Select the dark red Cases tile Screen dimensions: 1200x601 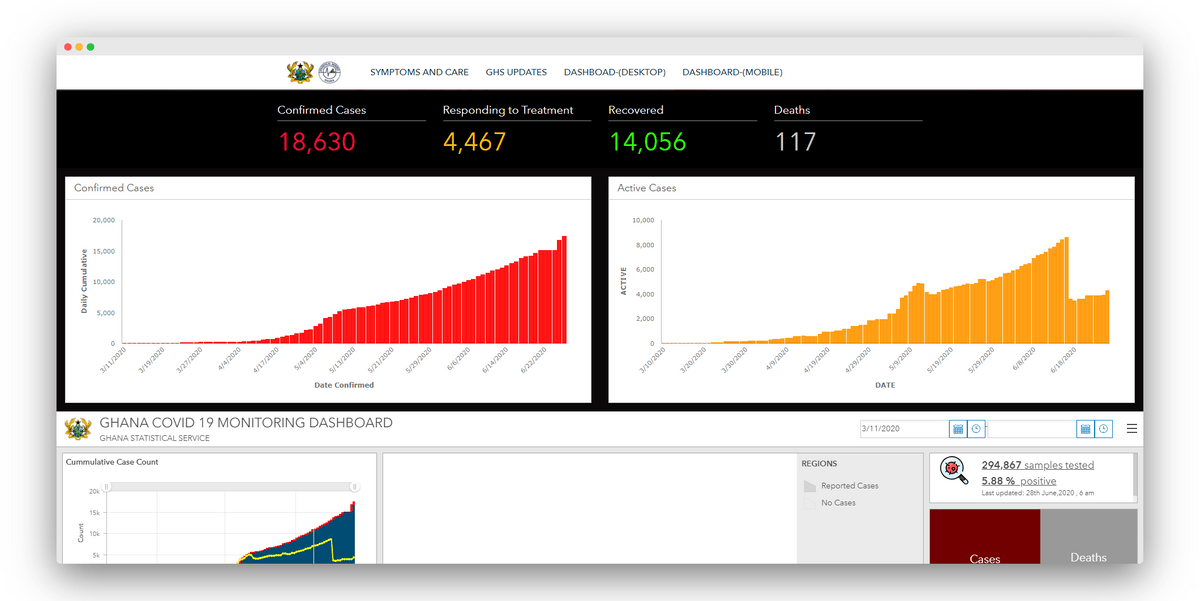point(985,537)
